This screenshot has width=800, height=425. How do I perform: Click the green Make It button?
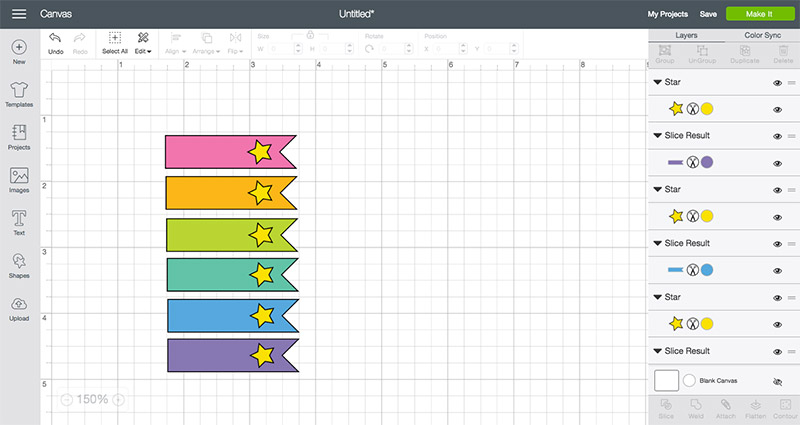pyautogui.click(x=759, y=14)
